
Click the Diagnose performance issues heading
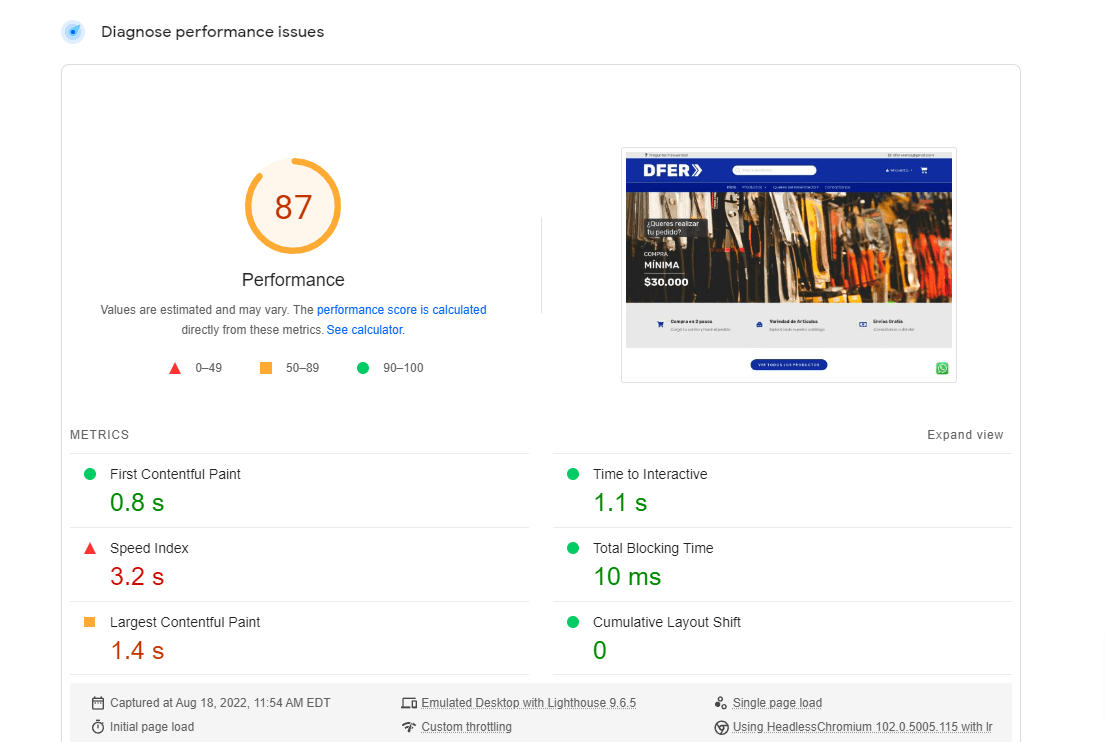pyautogui.click(x=213, y=32)
